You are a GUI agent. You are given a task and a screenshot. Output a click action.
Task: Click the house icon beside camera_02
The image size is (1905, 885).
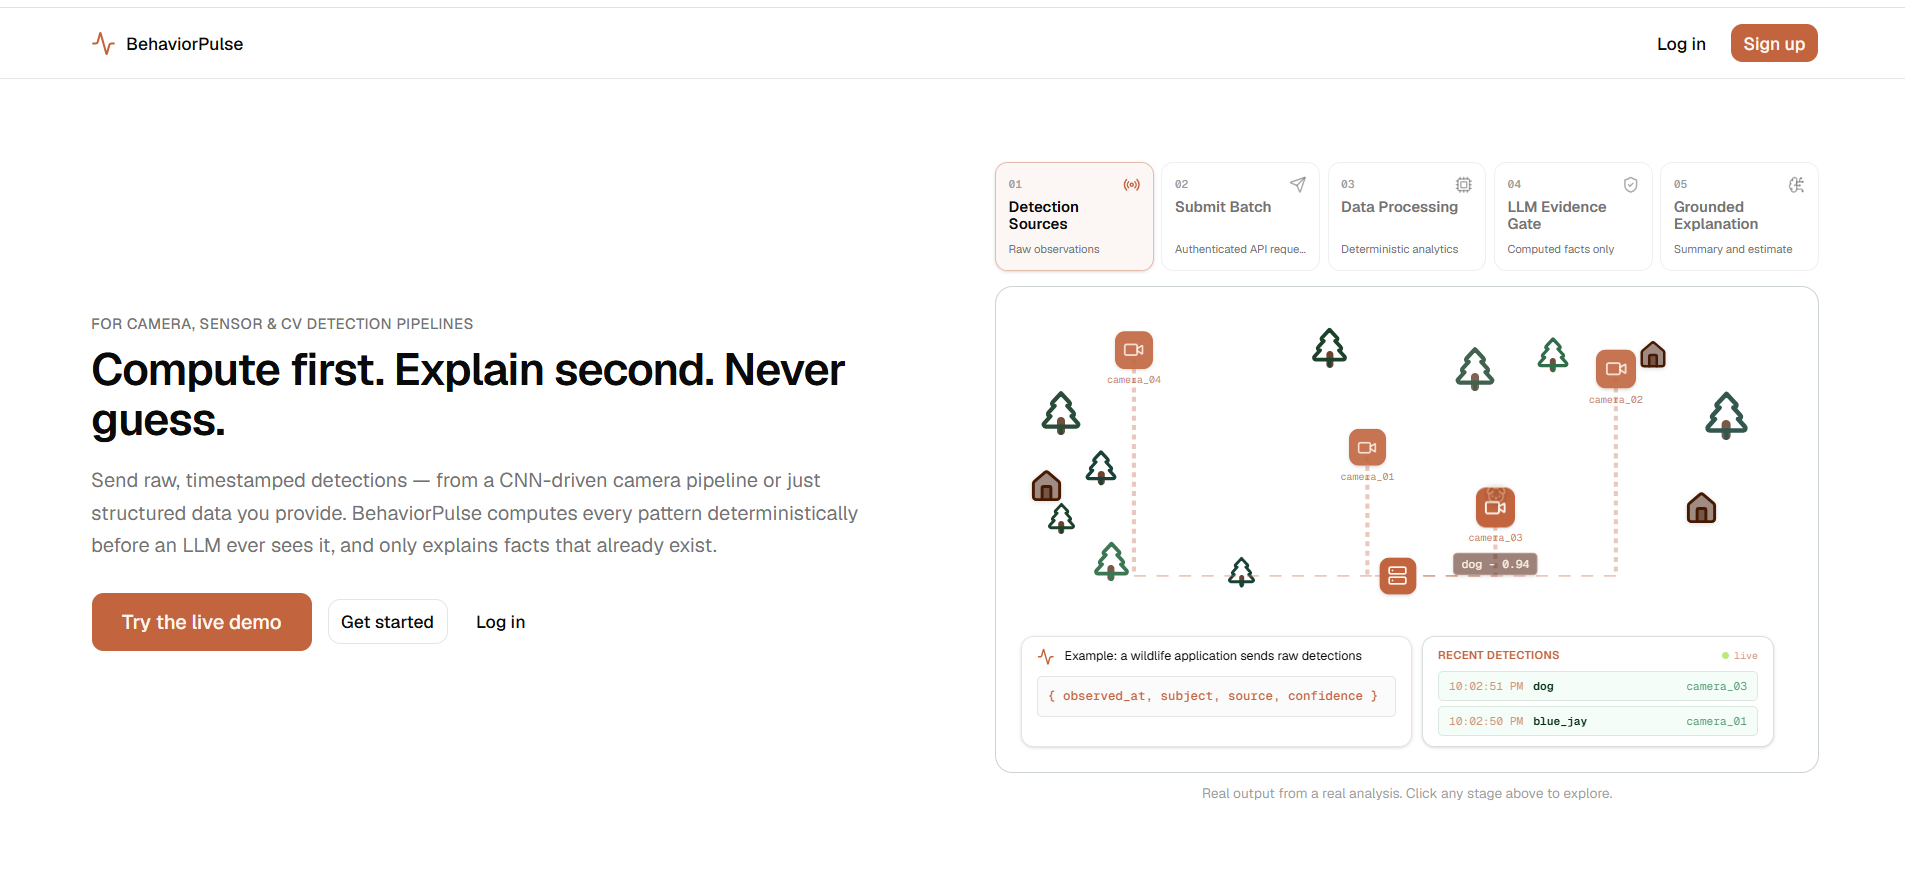(1653, 354)
